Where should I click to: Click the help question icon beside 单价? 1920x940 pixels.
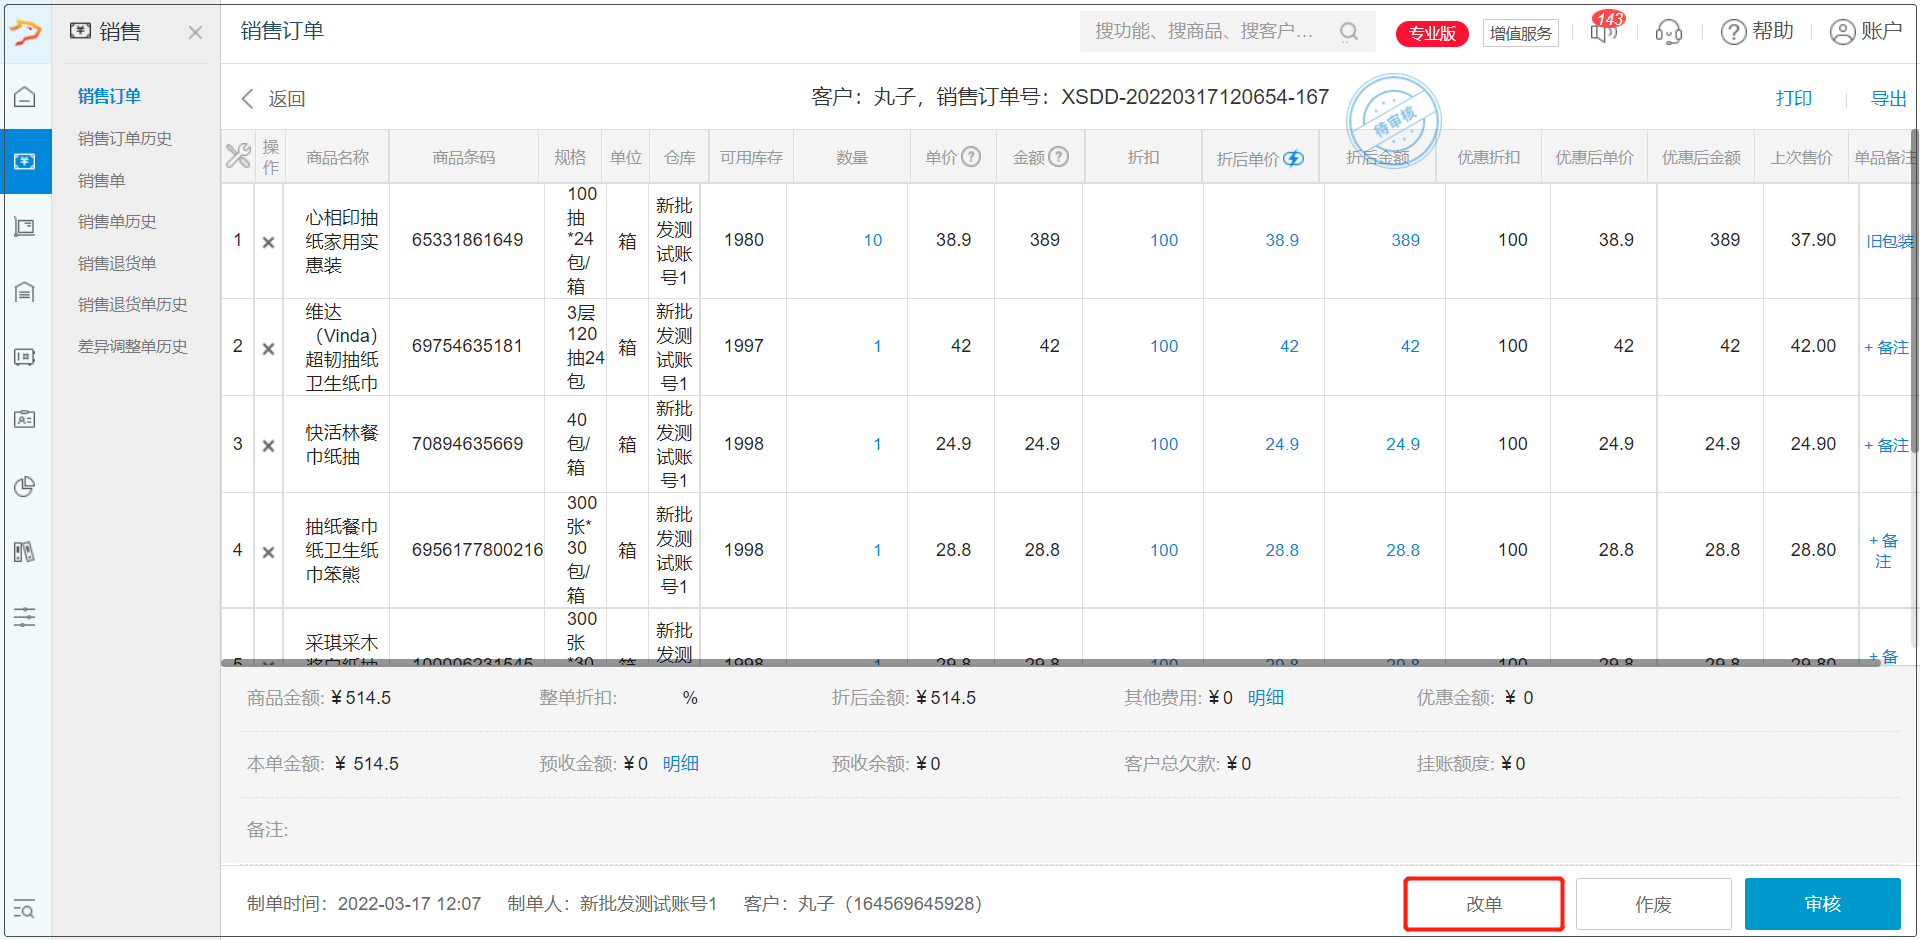click(x=971, y=157)
